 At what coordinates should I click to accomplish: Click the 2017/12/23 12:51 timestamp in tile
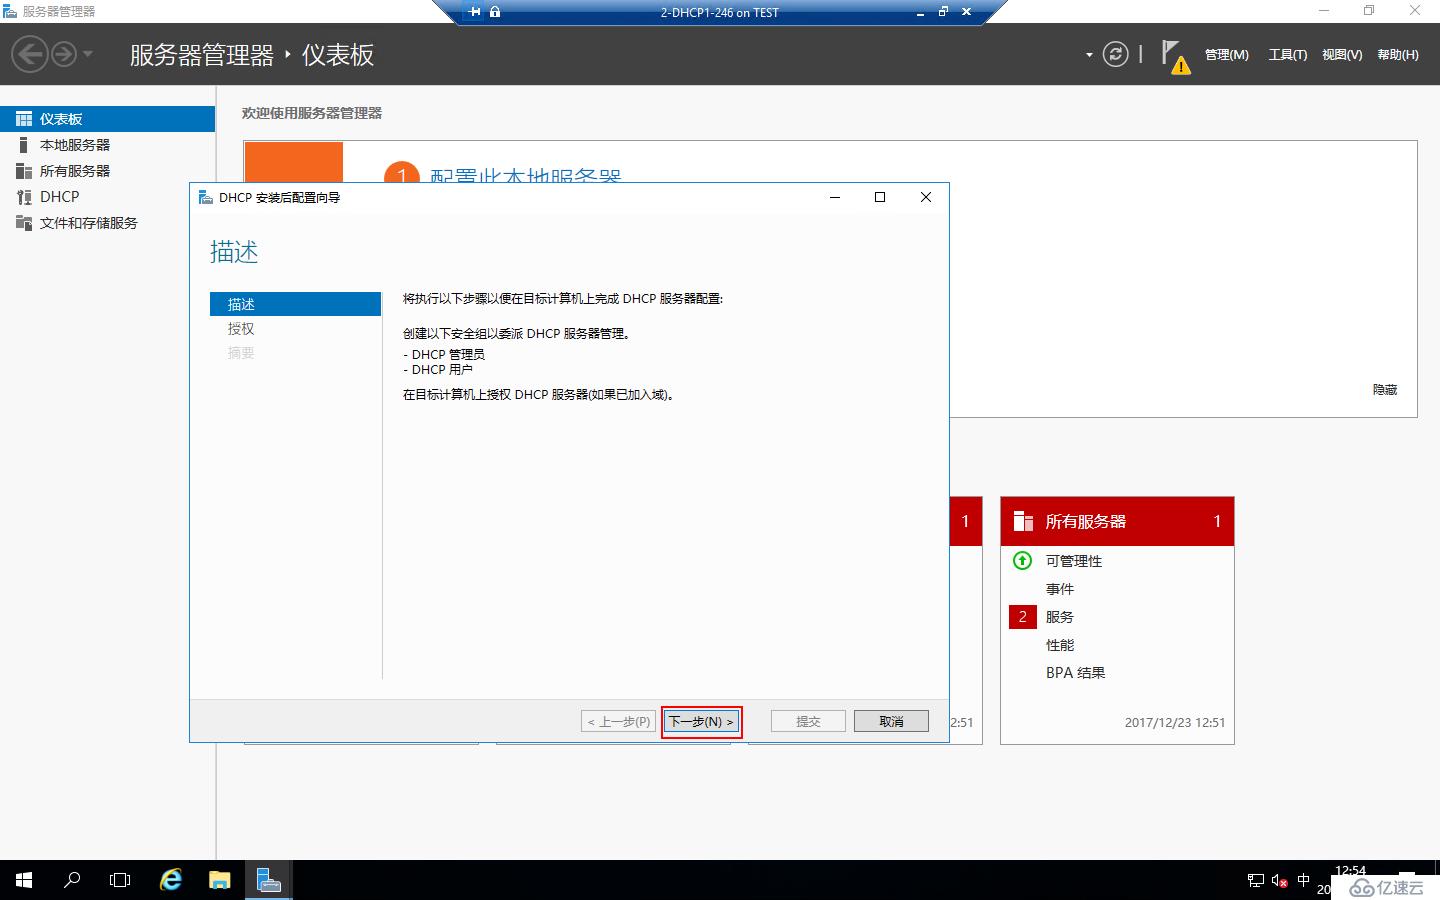coord(1175,722)
